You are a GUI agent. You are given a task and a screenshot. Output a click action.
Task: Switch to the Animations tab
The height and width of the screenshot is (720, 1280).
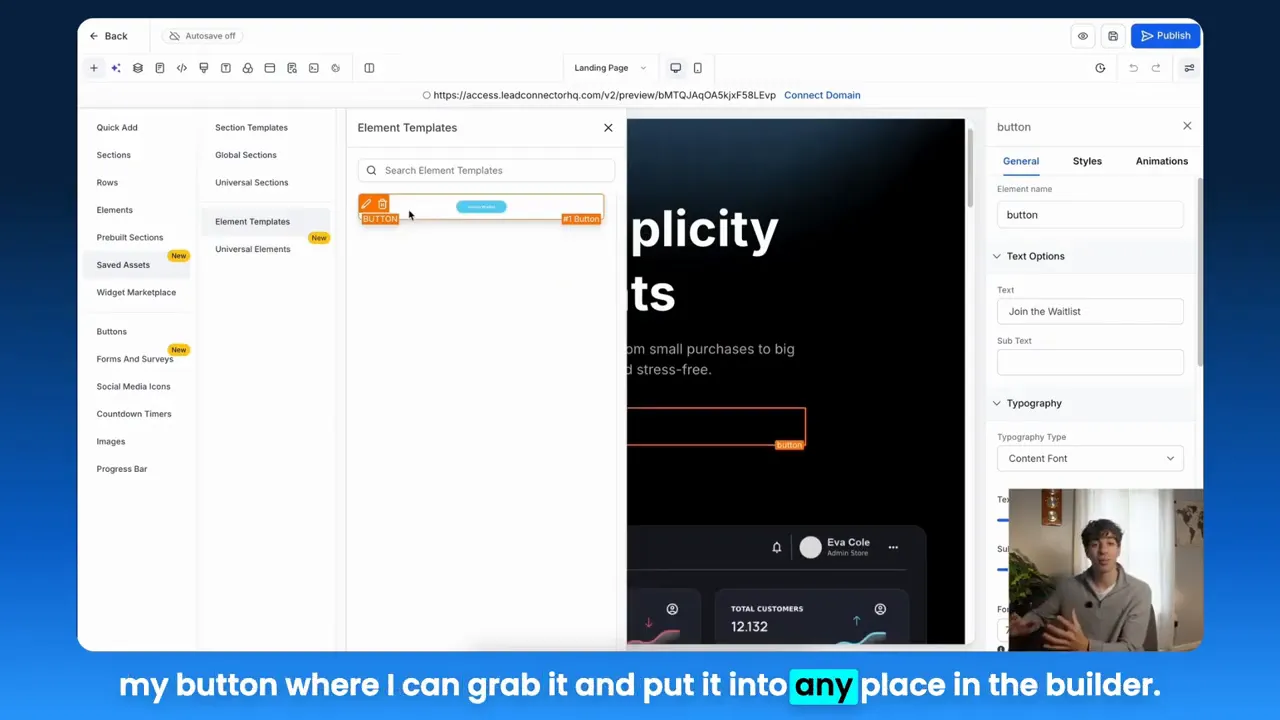coord(1162,161)
